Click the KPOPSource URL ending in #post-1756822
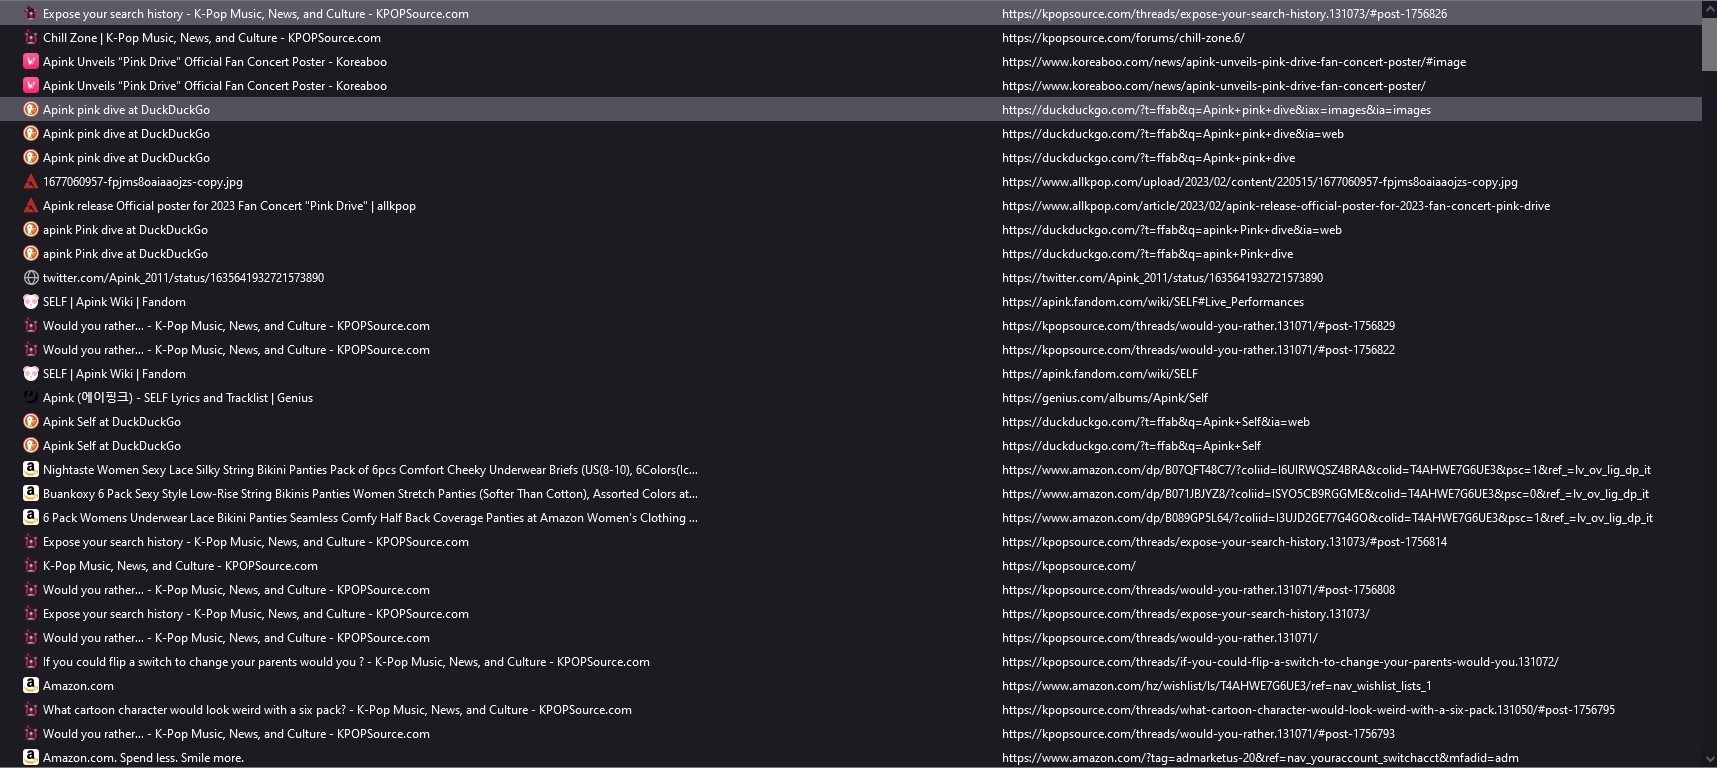Image resolution: width=1717 pixels, height=768 pixels. pyautogui.click(x=1198, y=350)
